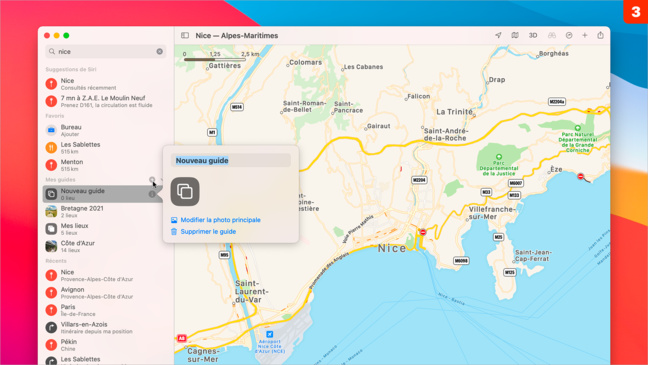The image size is (648, 365).
Task: Click the Gattières map label
Action: coord(225,65)
